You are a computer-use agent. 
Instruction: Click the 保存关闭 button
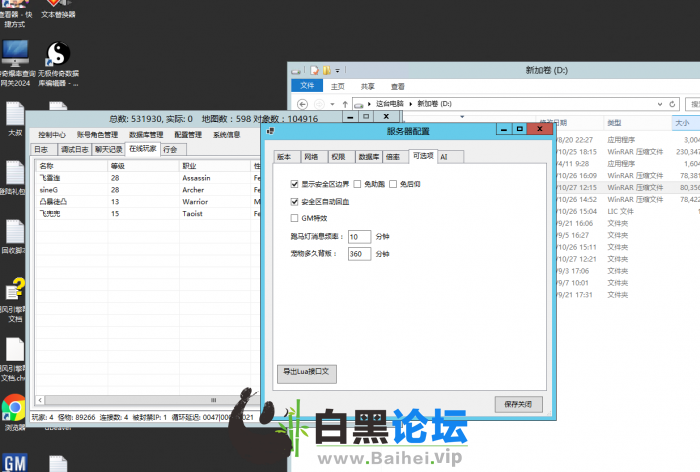(519, 404)
